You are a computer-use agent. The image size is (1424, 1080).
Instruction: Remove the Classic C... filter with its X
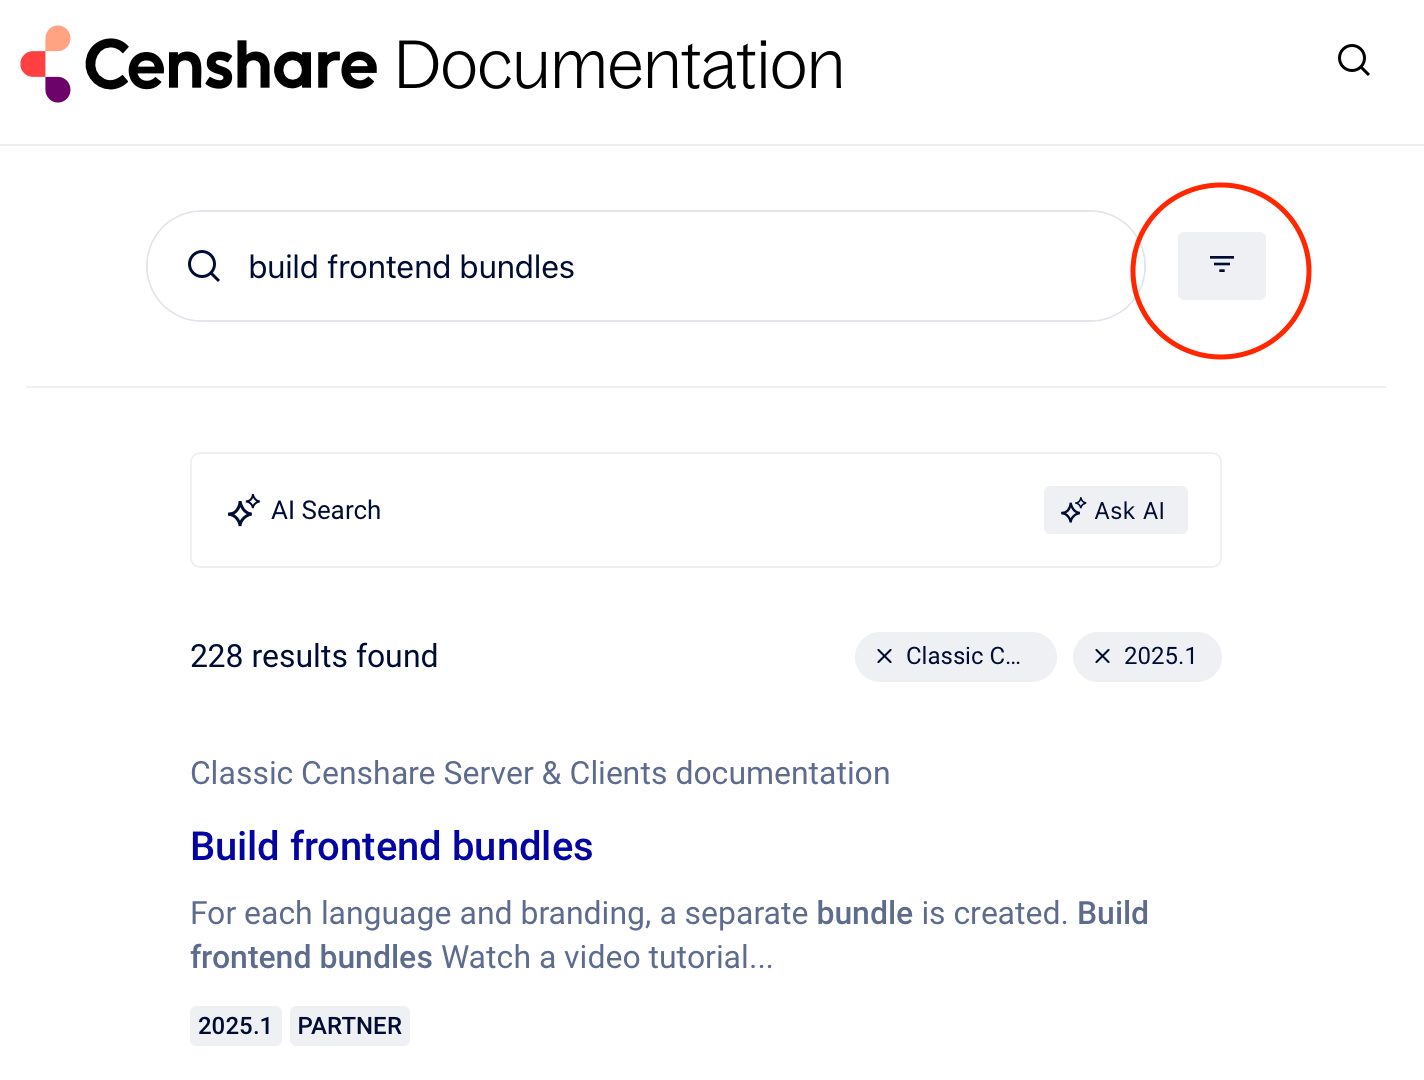[x=884, y=657]
